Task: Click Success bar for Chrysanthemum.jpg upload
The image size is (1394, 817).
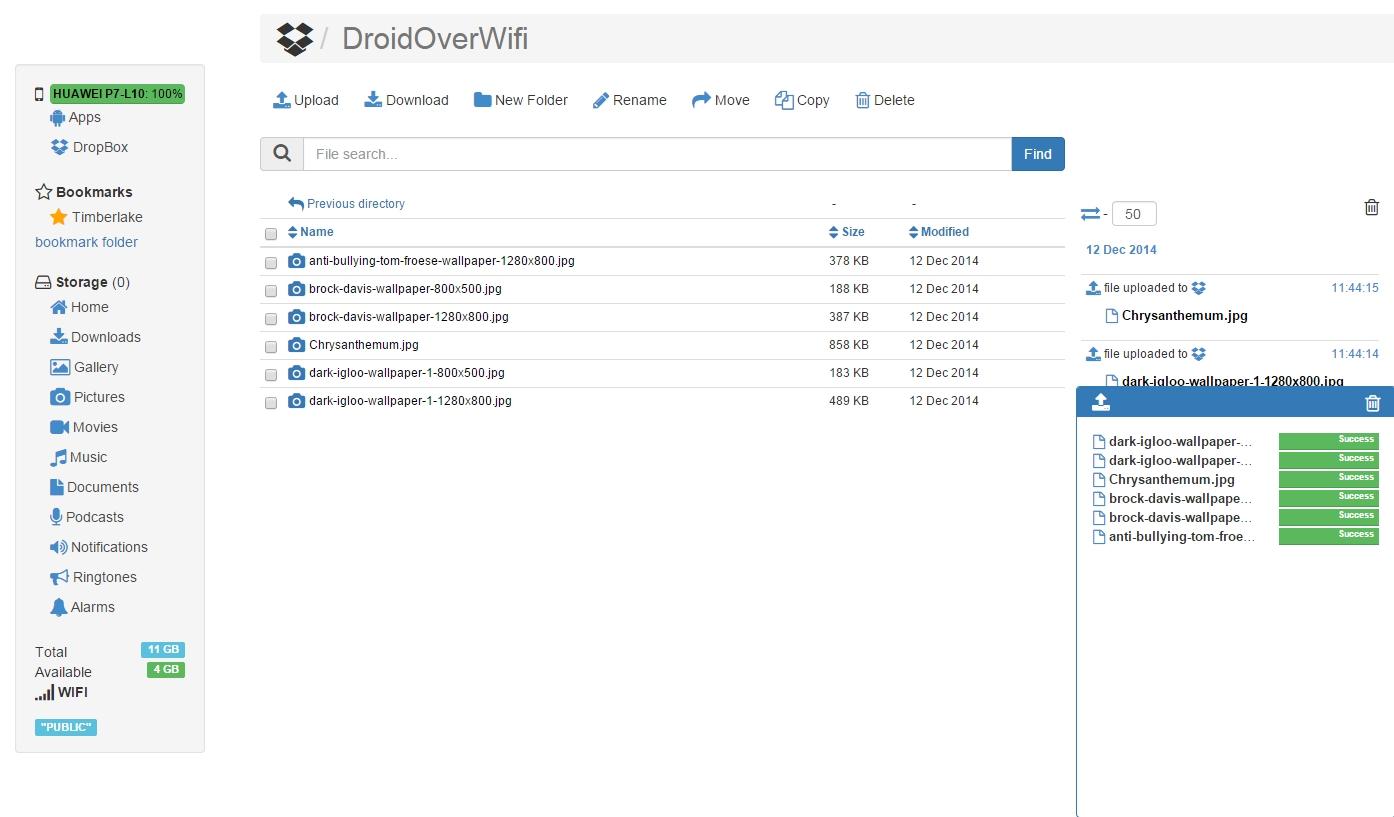Action: pyautogui.click(x=1329, y=478)
